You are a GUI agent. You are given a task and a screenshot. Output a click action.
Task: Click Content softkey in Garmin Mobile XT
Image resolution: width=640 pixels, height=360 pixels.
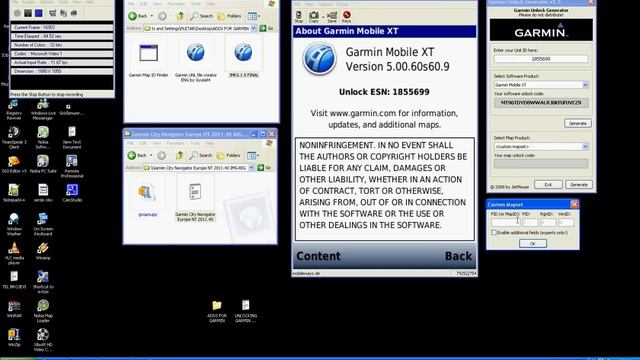click(x=318, y=256)
